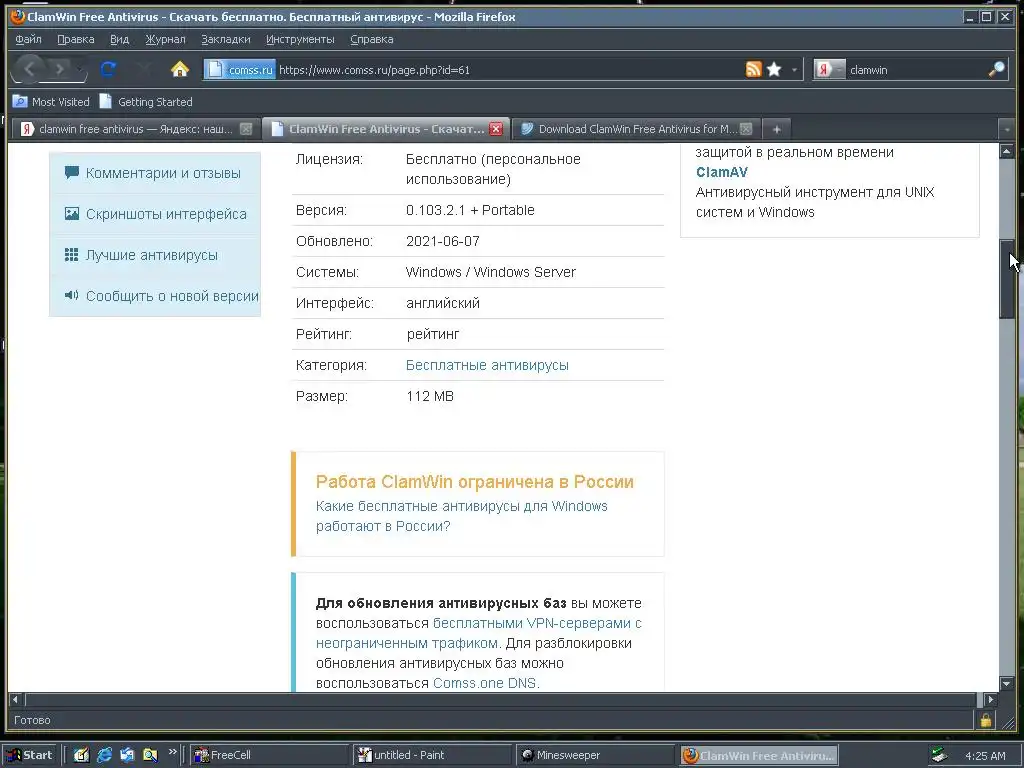
Task: Click the padlock security icon in status bar
Action: click(985, 720)
